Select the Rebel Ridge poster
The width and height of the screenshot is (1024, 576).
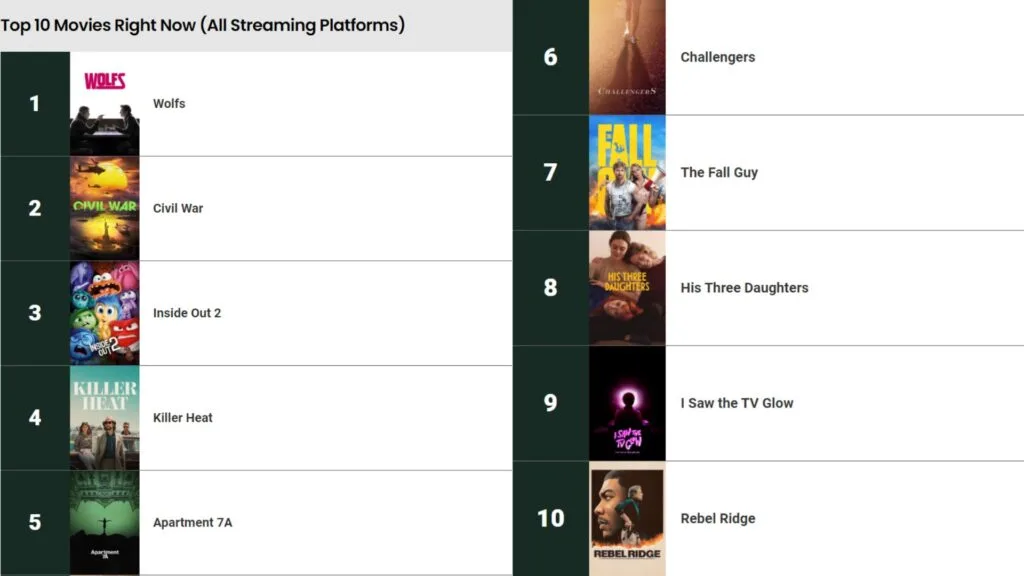(627, 518)
